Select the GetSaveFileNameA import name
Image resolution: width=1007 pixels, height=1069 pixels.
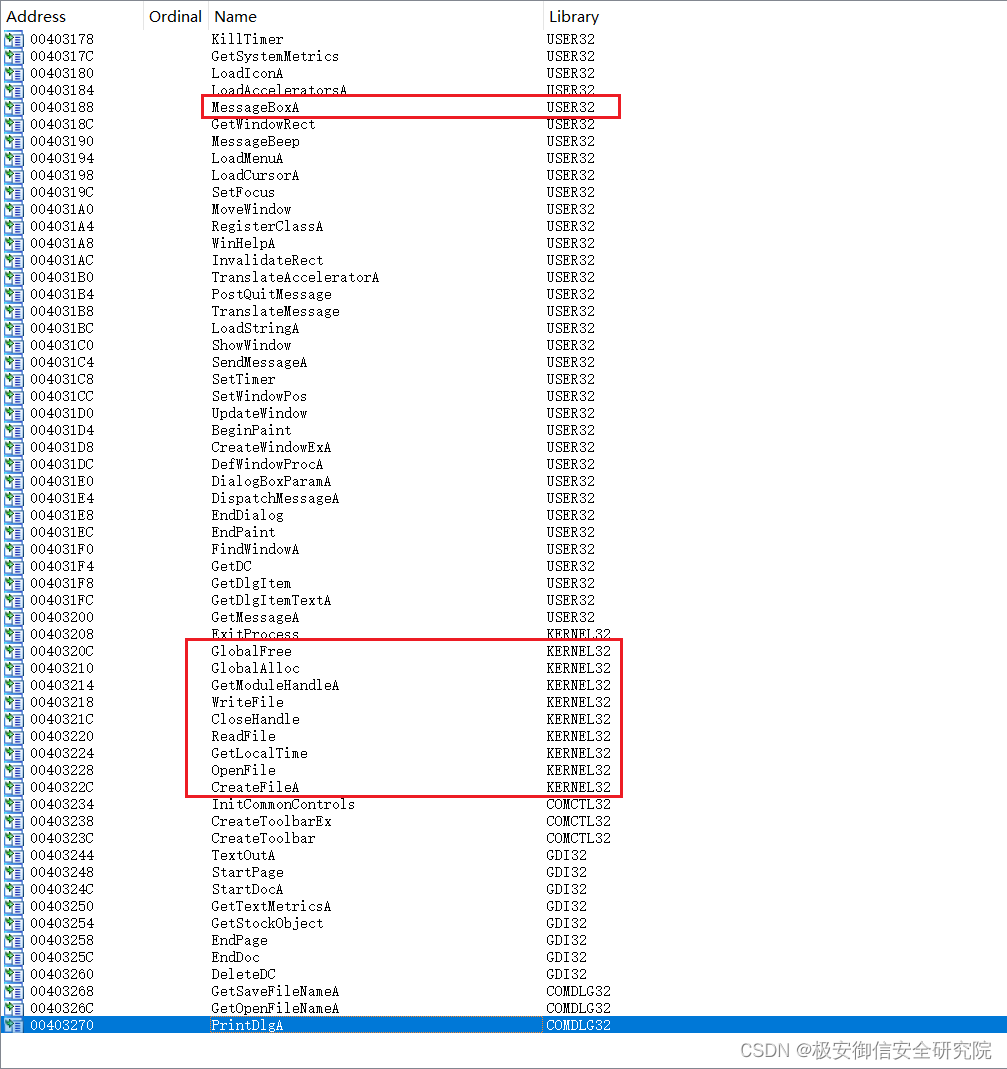pos(275,991)
